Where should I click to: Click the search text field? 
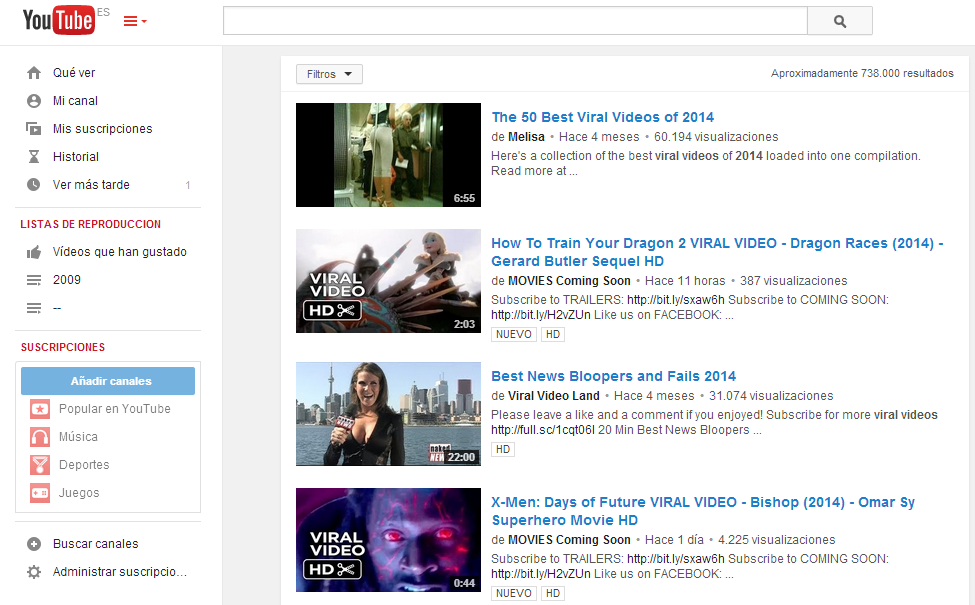[x=515, y=21]
